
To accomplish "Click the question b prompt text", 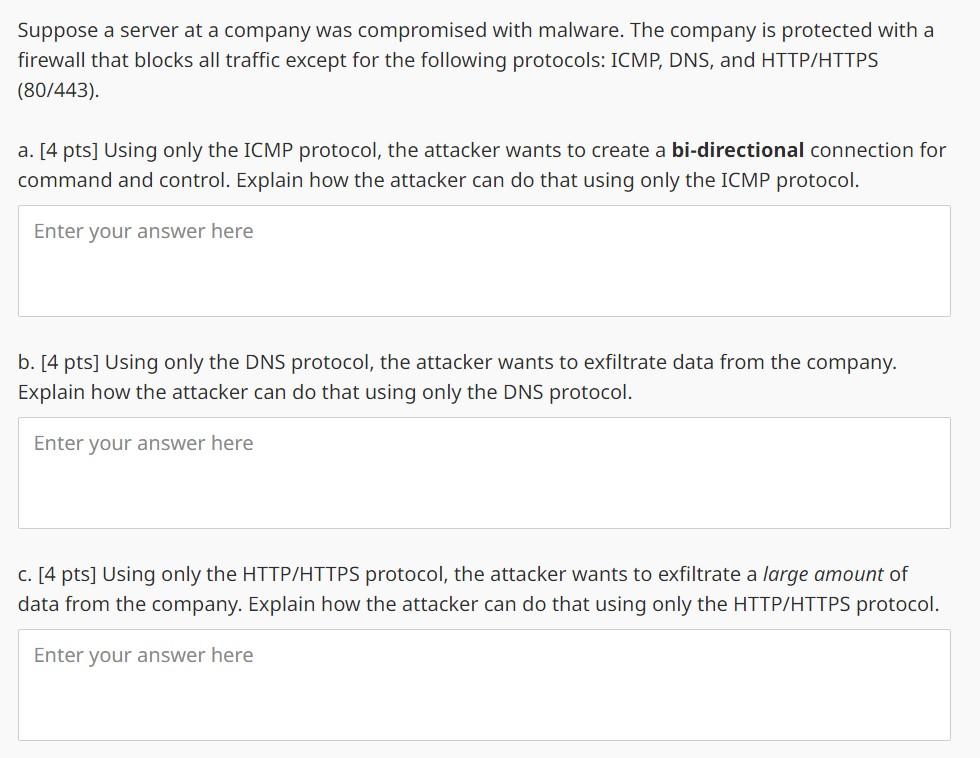I will [x=457, y=377].
